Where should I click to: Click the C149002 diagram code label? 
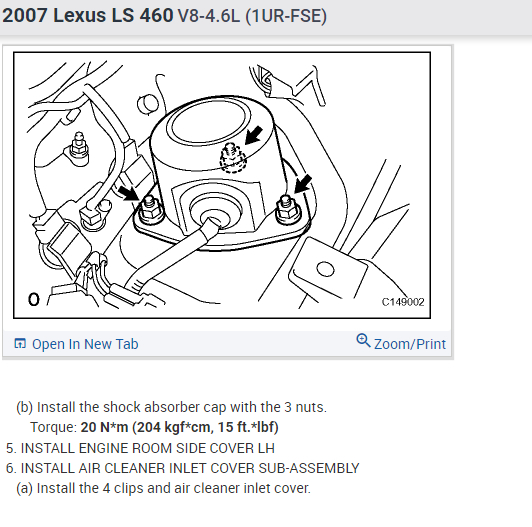pos(403,302)
